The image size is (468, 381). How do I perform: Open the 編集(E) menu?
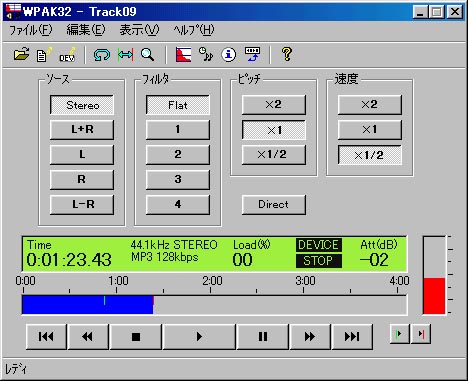click(x=86, y=30)
